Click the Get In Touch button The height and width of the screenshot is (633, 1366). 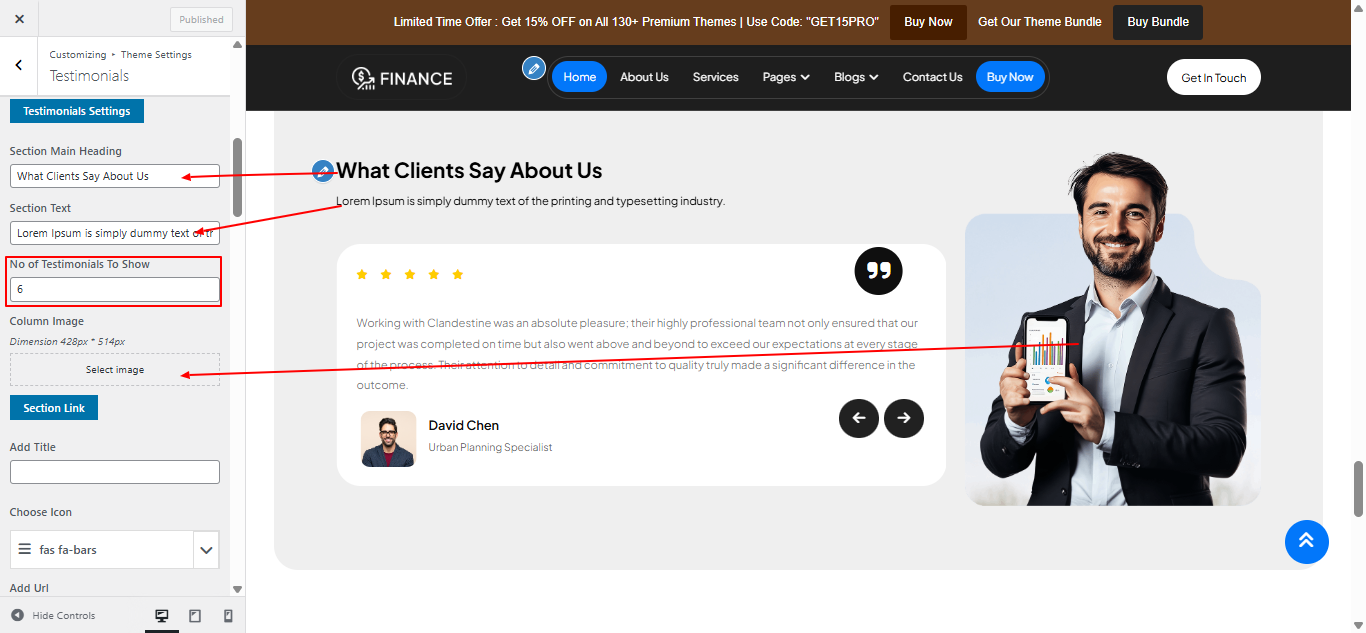[1213, 78]
